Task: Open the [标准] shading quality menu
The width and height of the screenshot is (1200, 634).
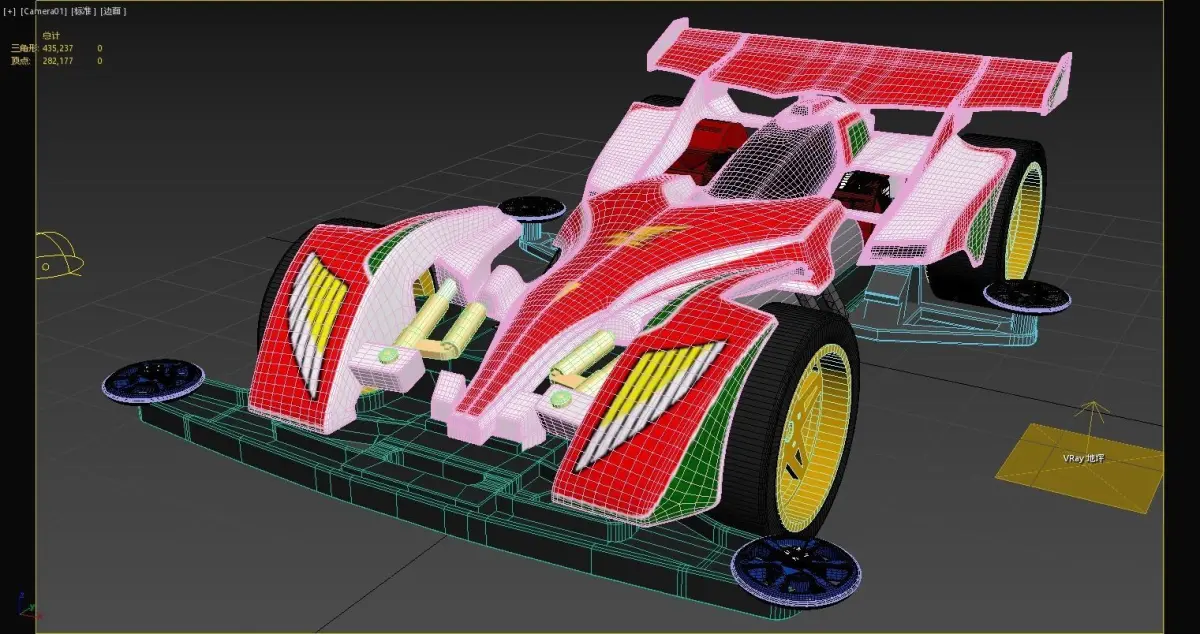Action: tap(82, 11)
